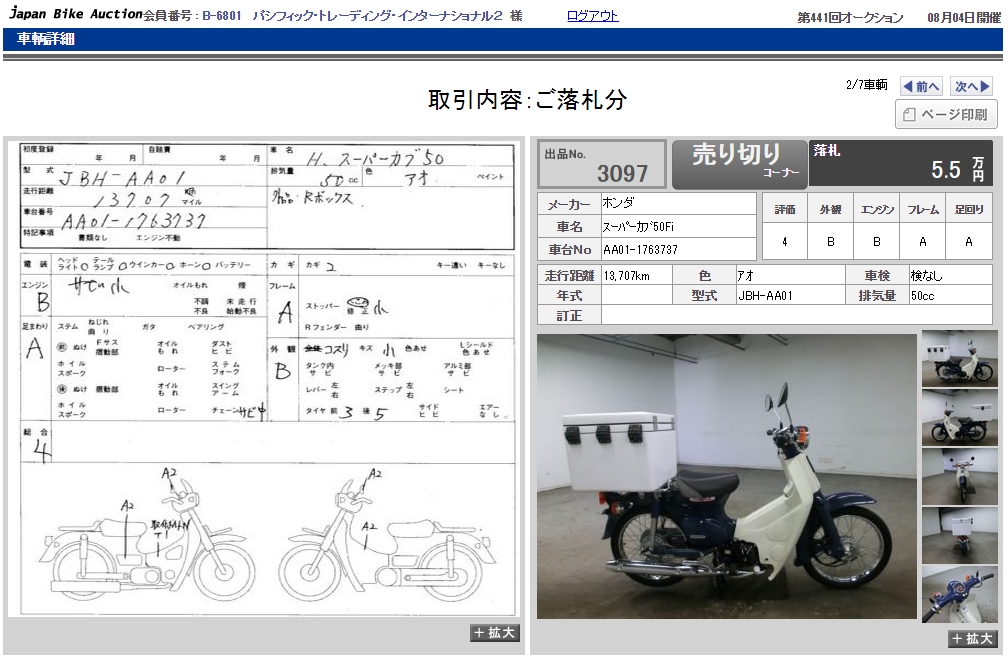Go to next vehicle with 次へ

point(971,86)
